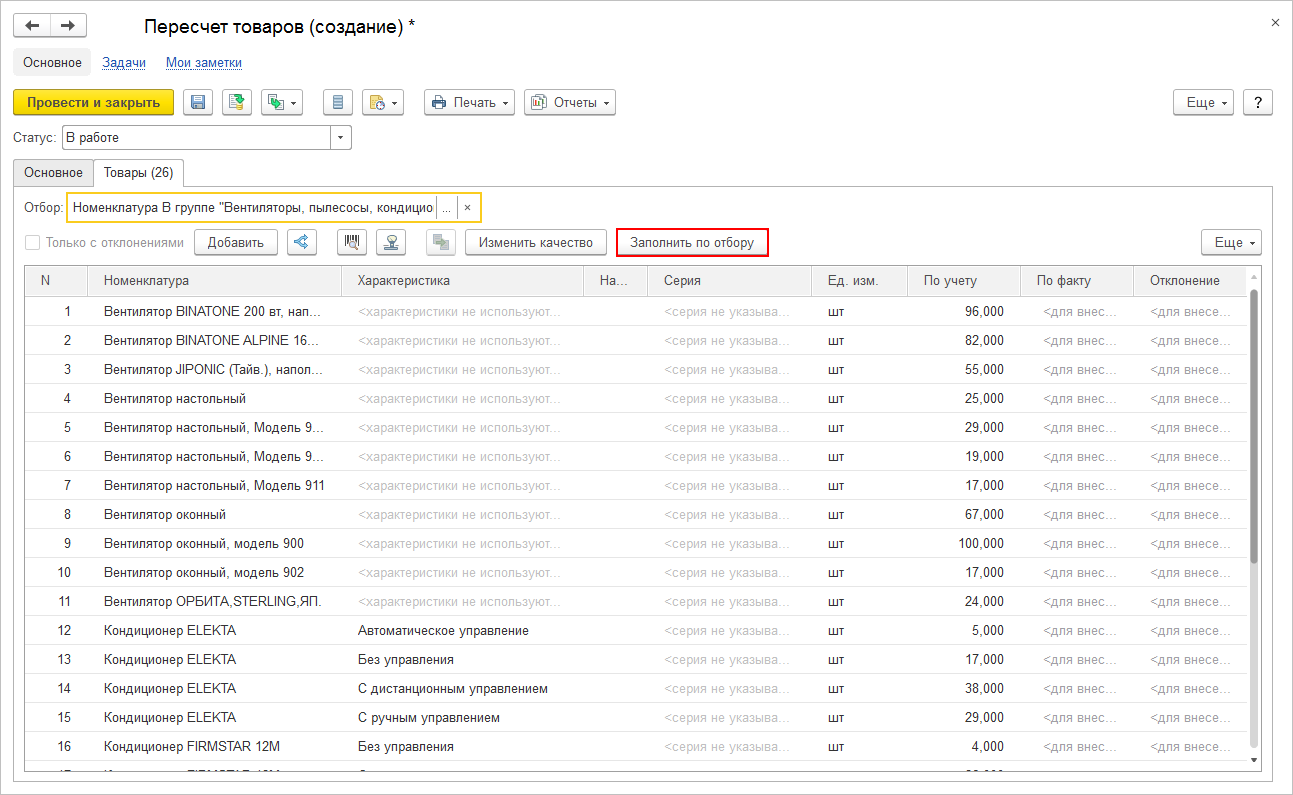Click the stamp-shaped equipment icon
1293x795 pixels.
click(x=392, y=242)
